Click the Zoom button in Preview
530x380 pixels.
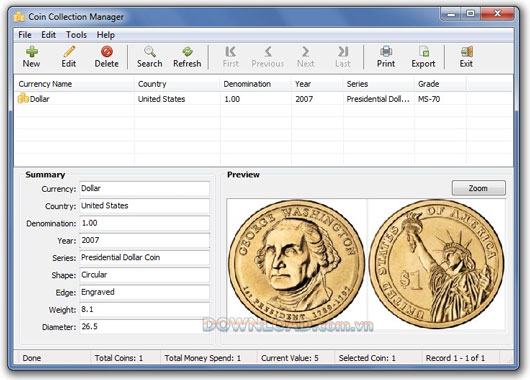(x=479, y=188)
